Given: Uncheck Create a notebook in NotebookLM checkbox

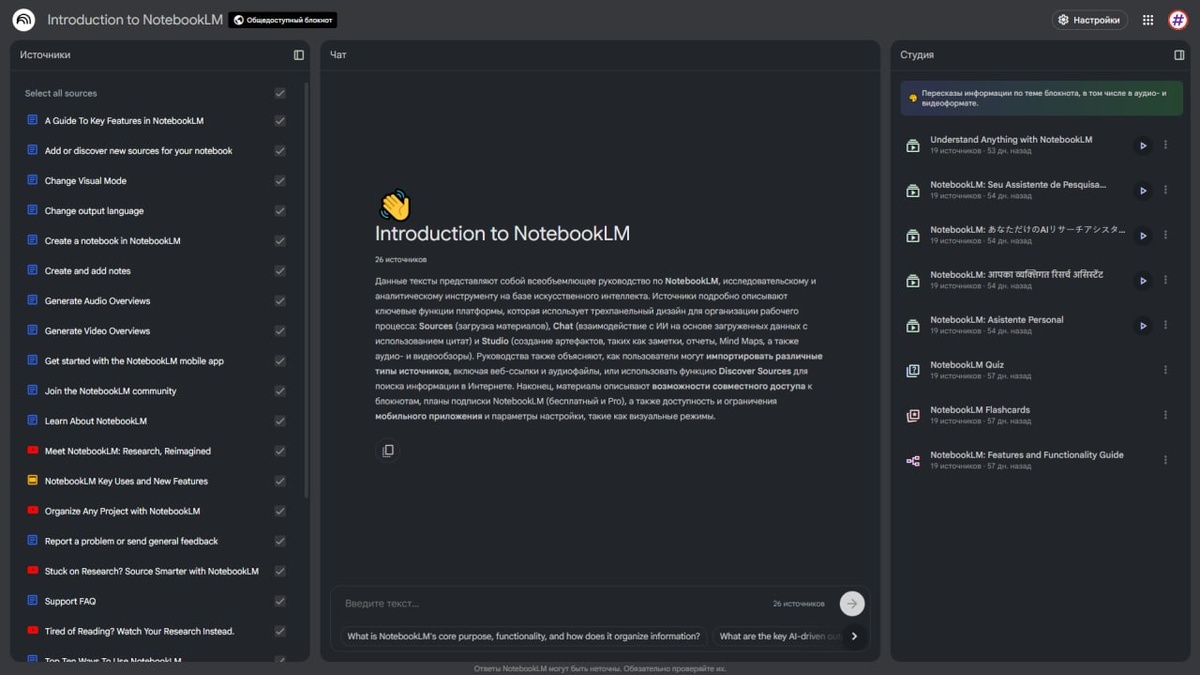Looking at the screenshot, I should coord(280,241).
